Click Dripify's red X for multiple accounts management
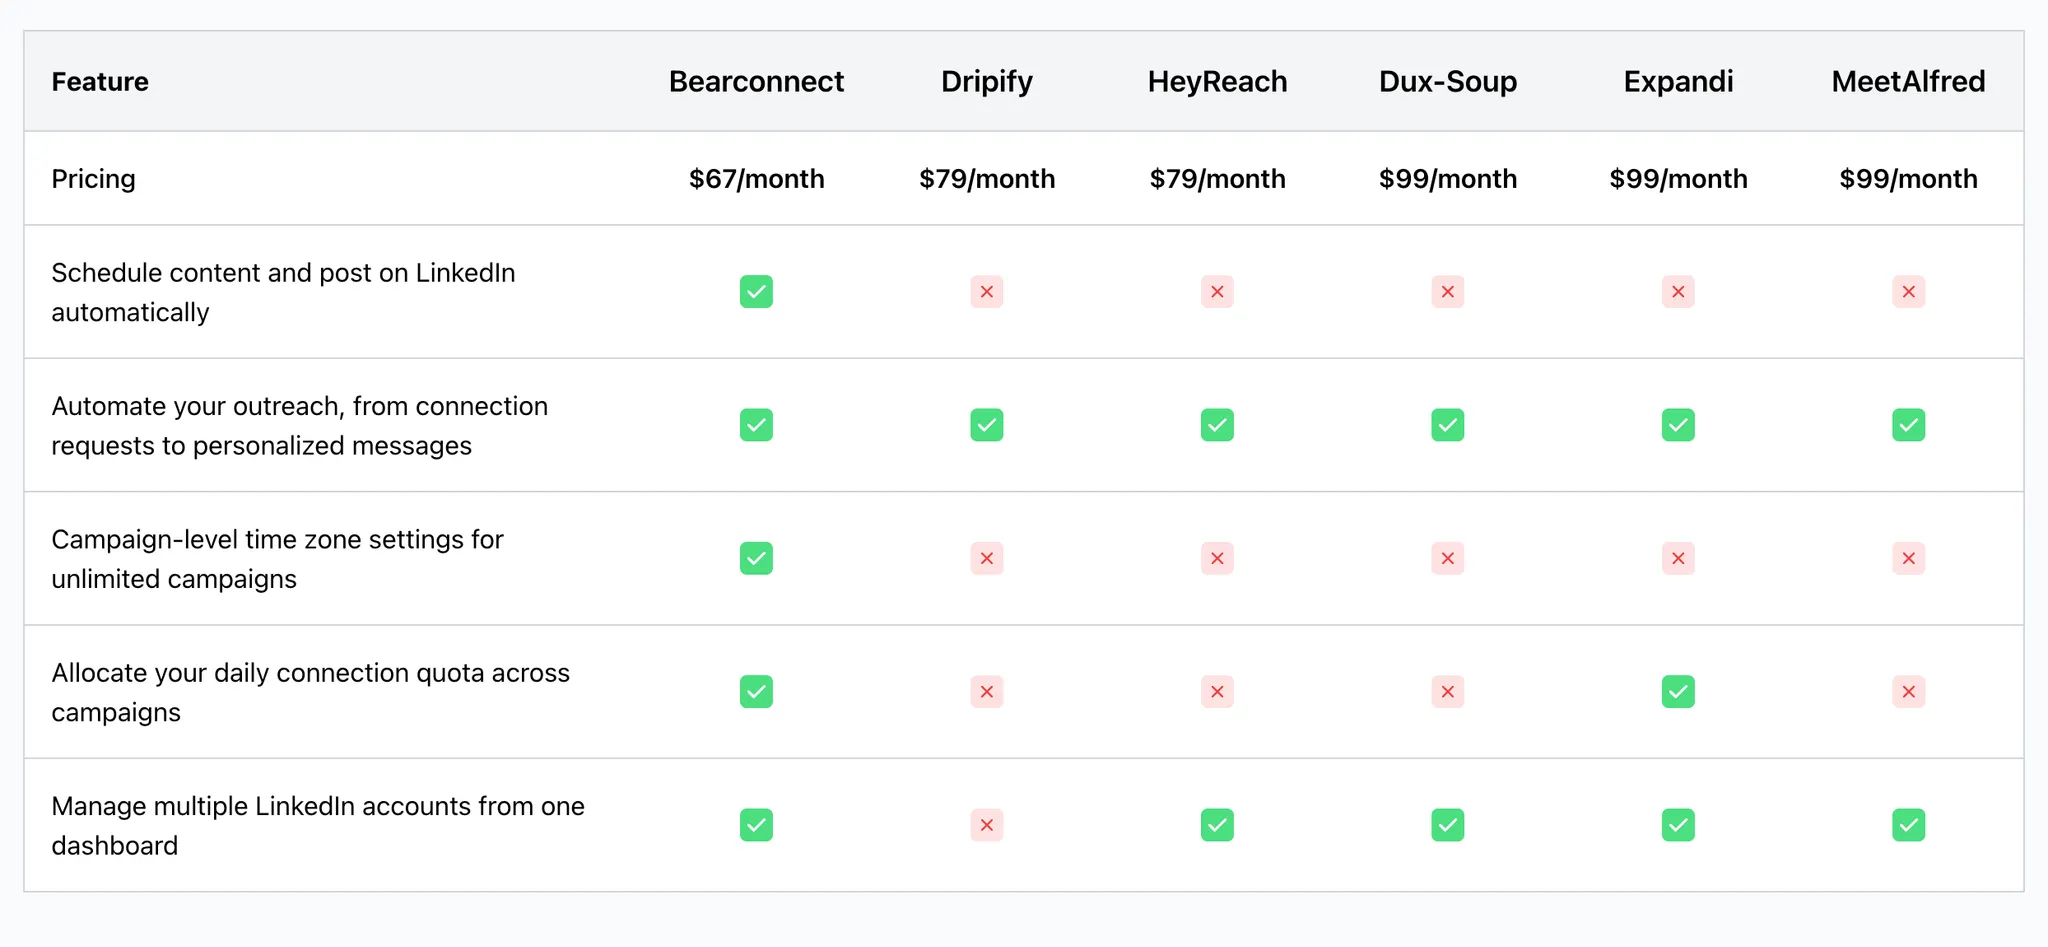Image resolution: width=2048 pixels, height=947 pixels. (x=986, y=825)
